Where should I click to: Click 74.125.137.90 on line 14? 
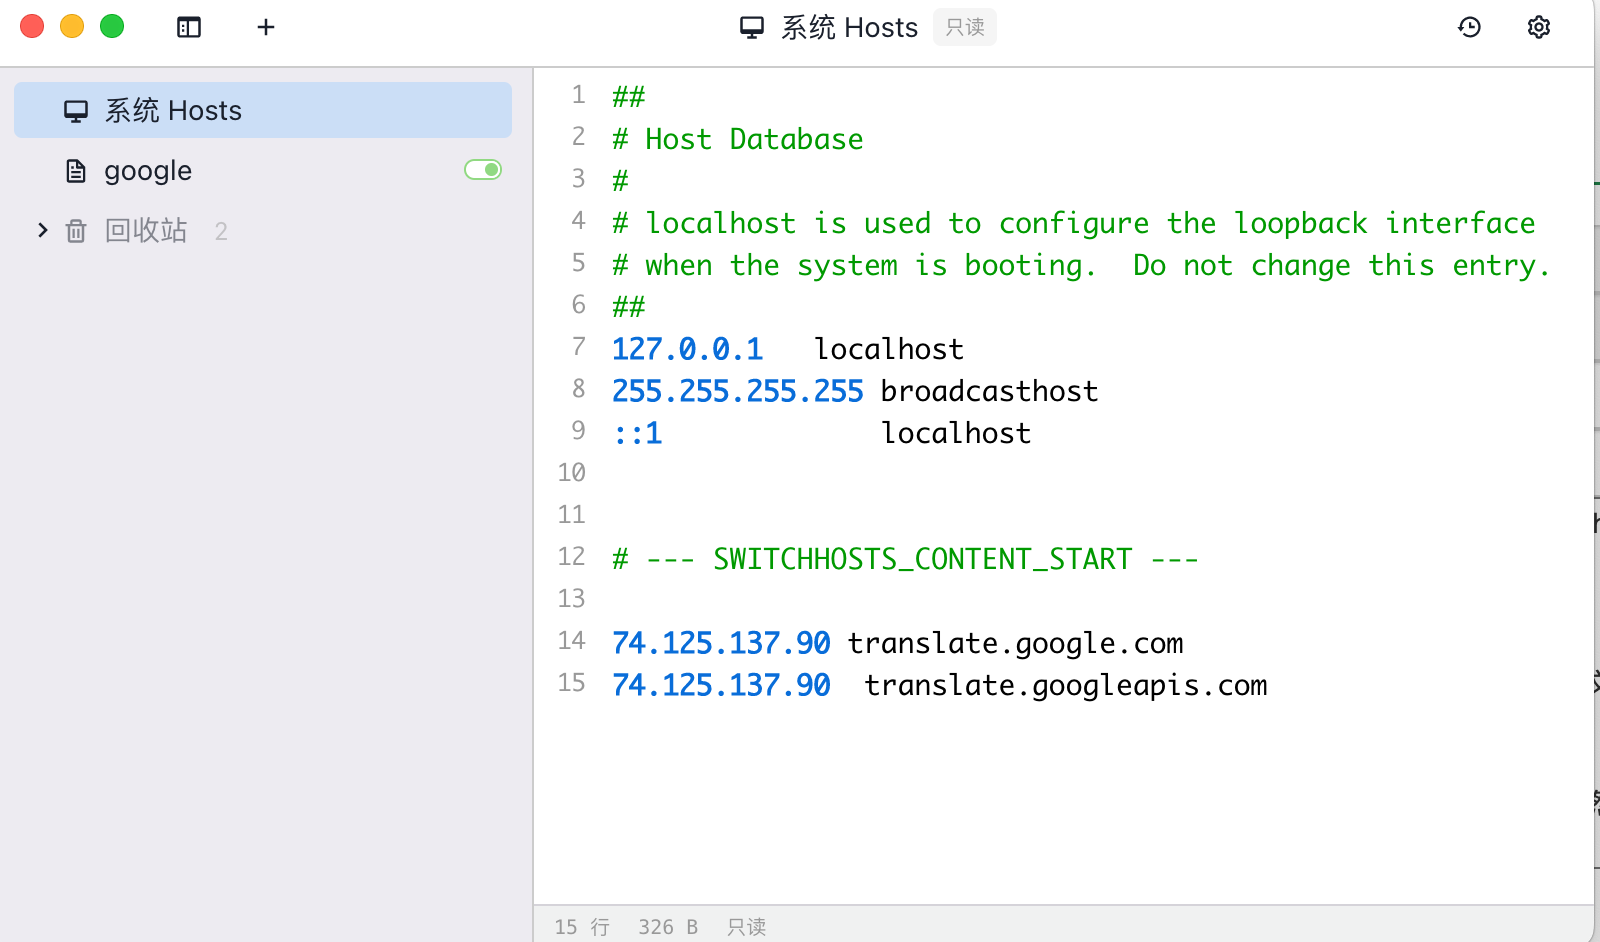click(721, 643)
